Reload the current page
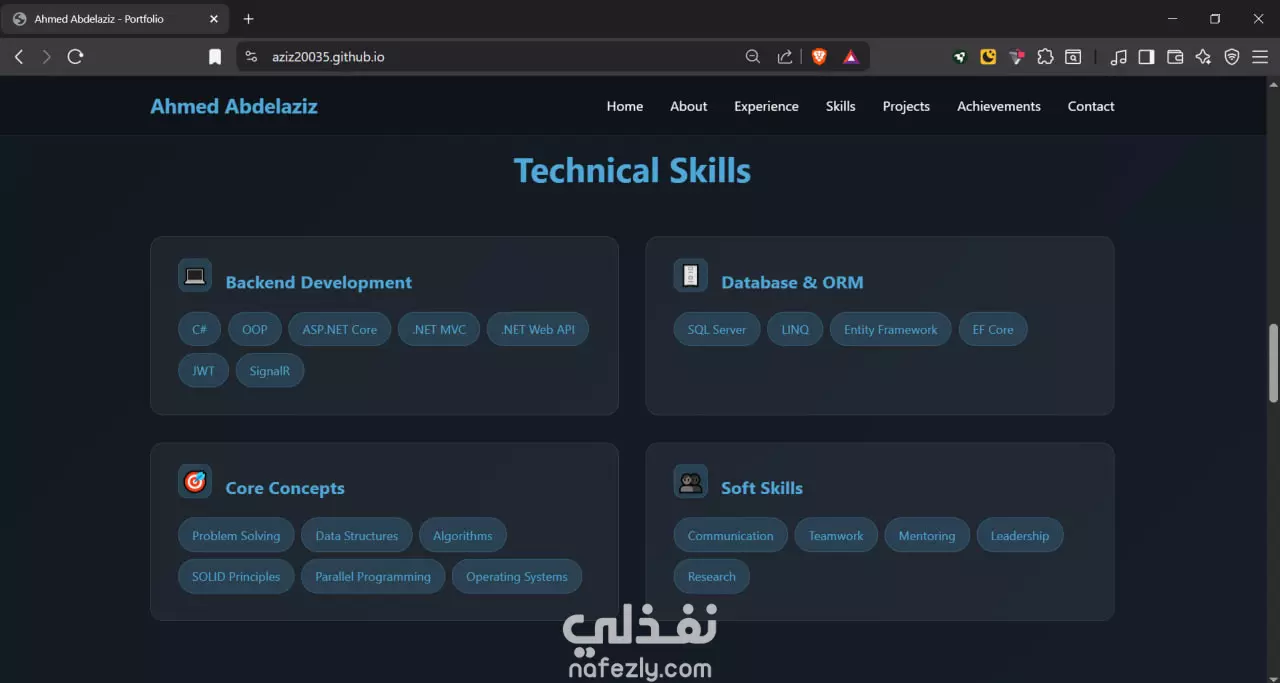The image size is (1280, 683). click(x=75, y=57)
